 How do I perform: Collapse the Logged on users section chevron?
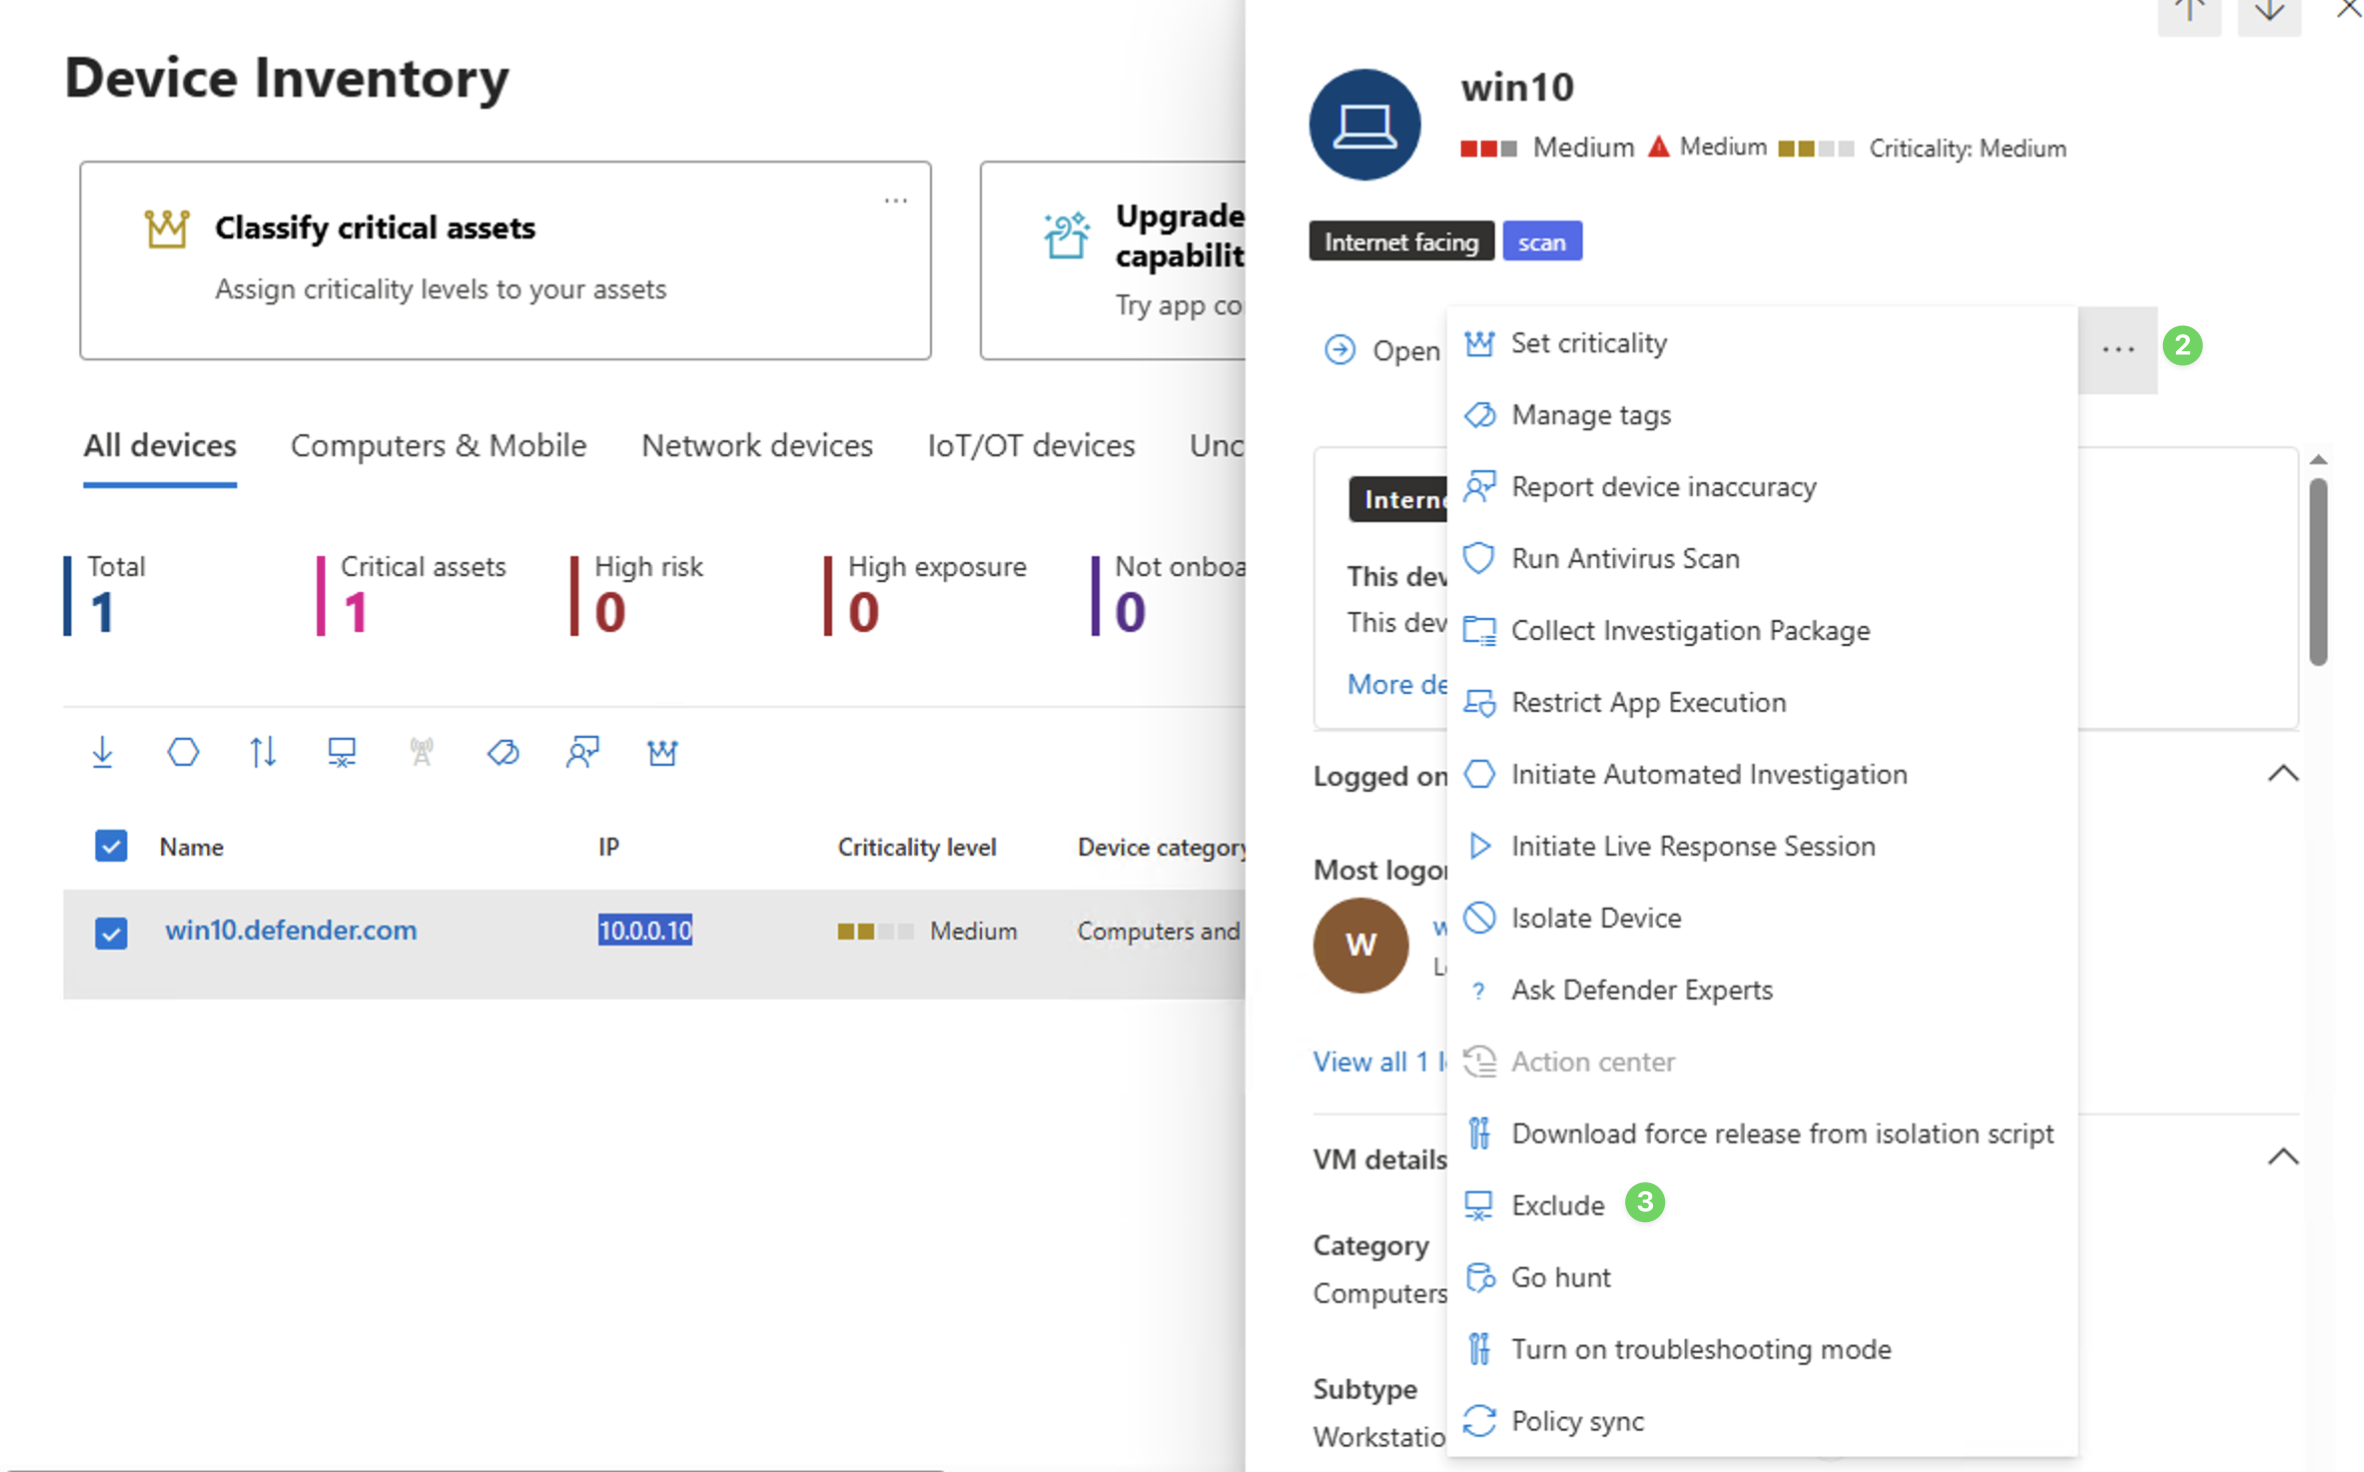pos(2282,773)
